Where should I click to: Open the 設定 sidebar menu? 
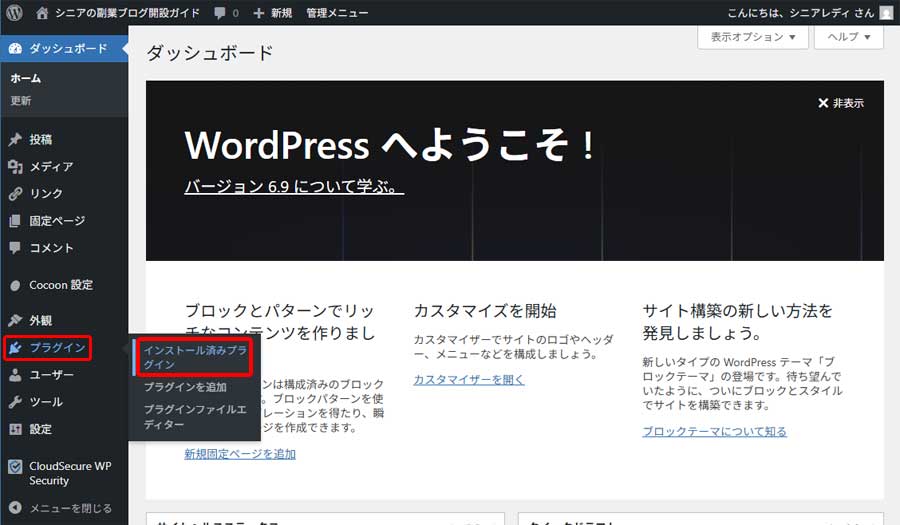41,429
